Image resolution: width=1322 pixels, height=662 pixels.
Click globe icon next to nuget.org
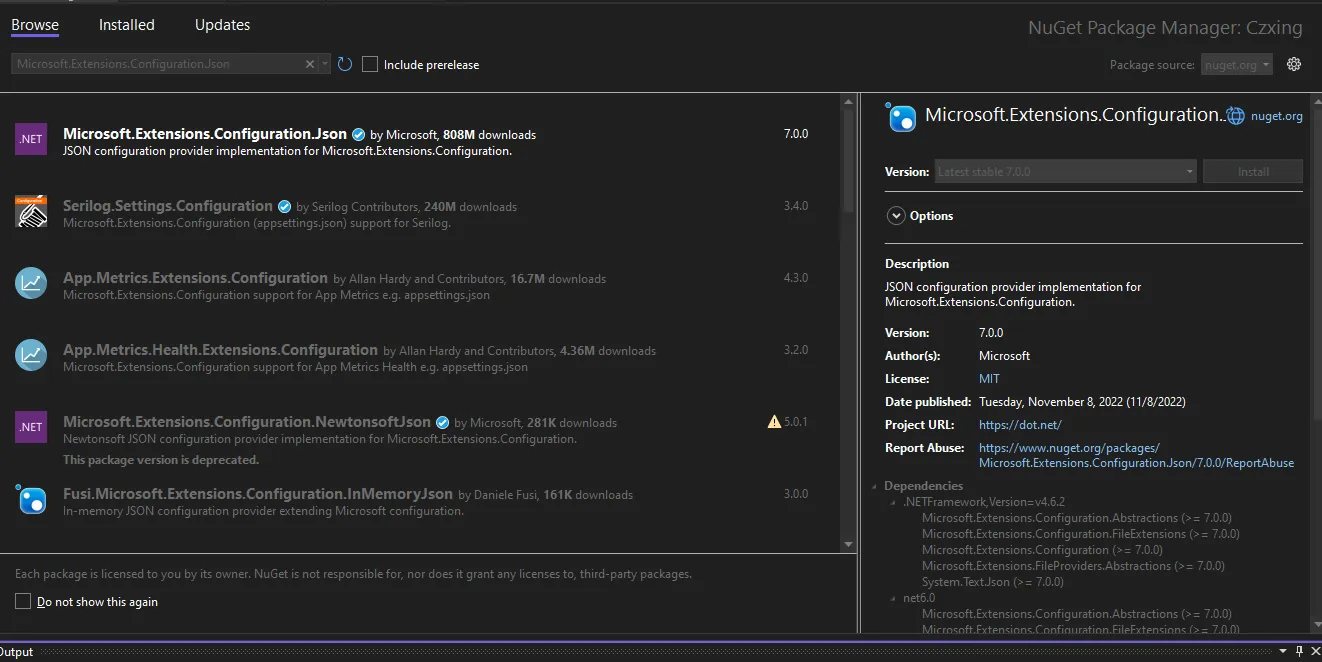[x=1236, y=116]
